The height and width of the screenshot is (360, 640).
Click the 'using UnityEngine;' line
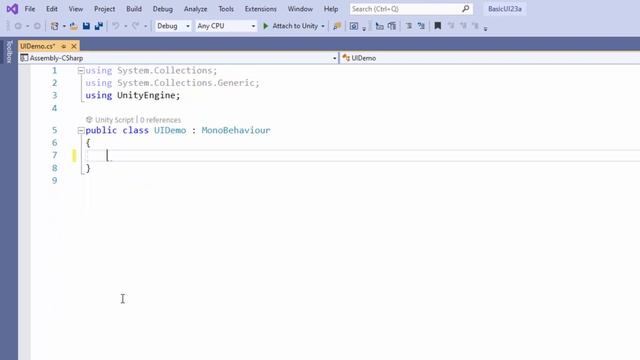tap(133, 95)
